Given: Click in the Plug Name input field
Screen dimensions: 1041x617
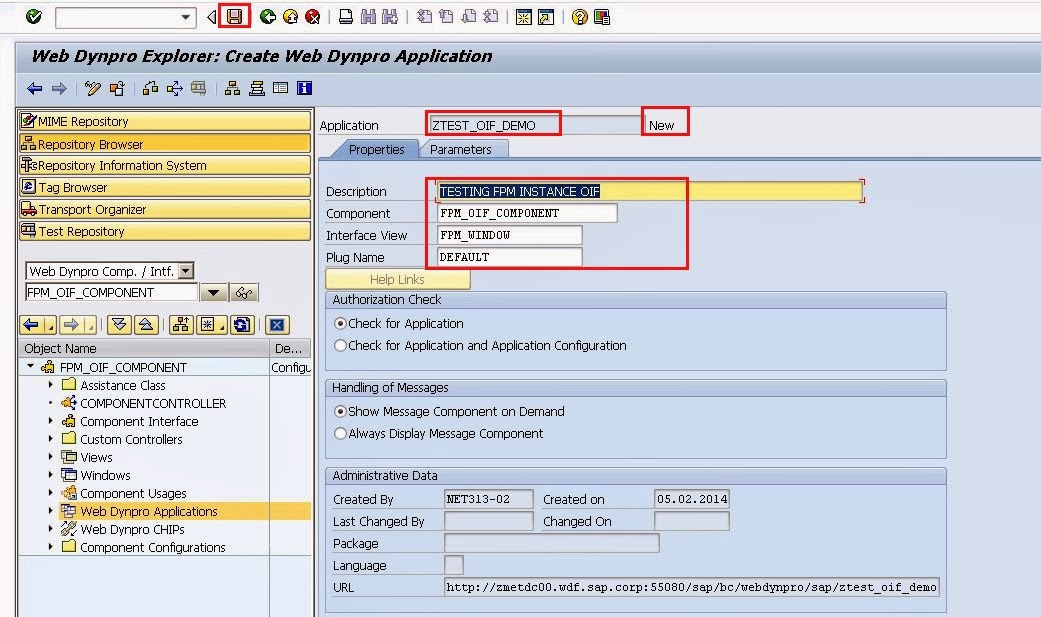Looking at the screenshot, I should pyautogui.click(x=509, y=257).
